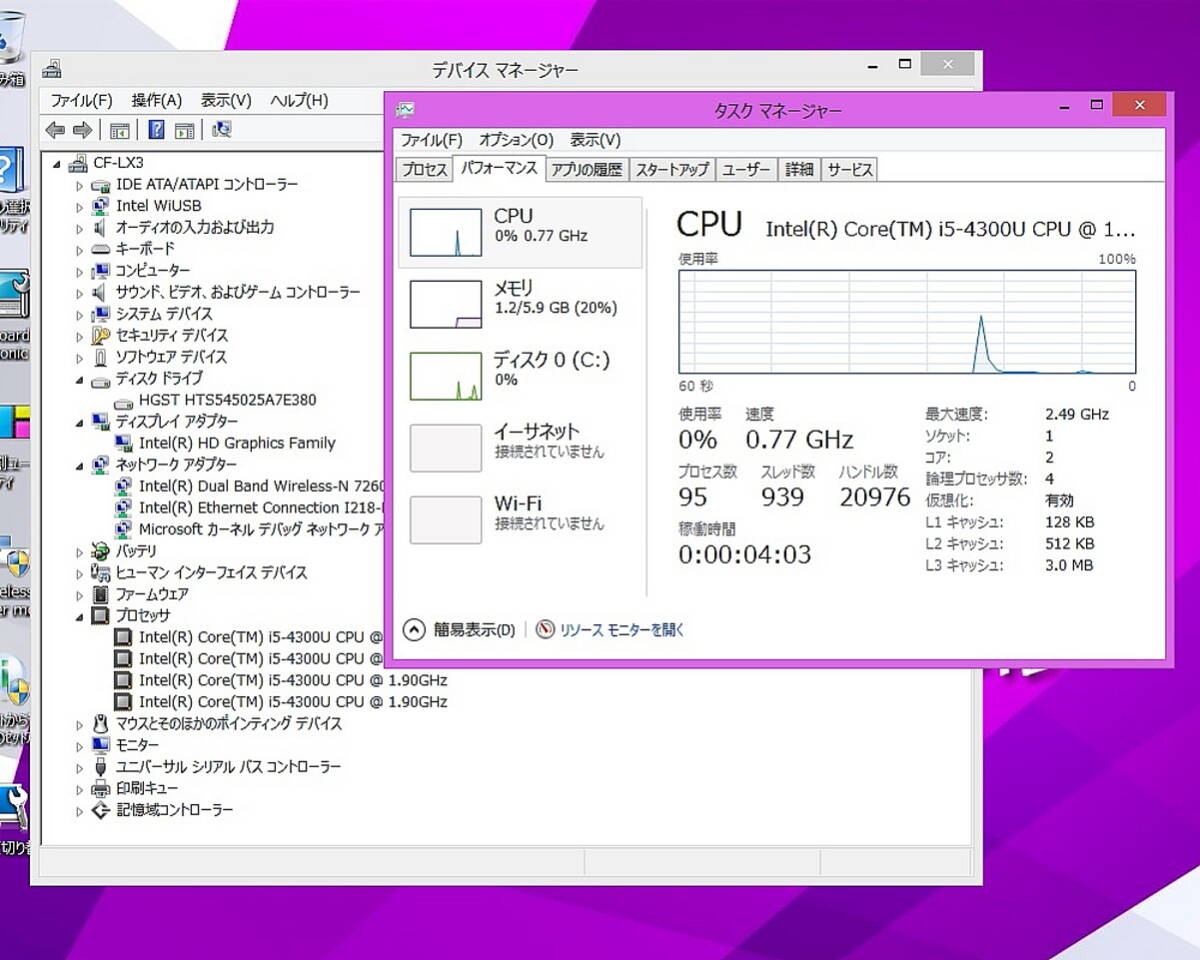Screen dimensions: 1200x960
Task: Select the マウスとそのほかのポインティング デバイス row
Action: pyautogui.click(x=229, y=724)
